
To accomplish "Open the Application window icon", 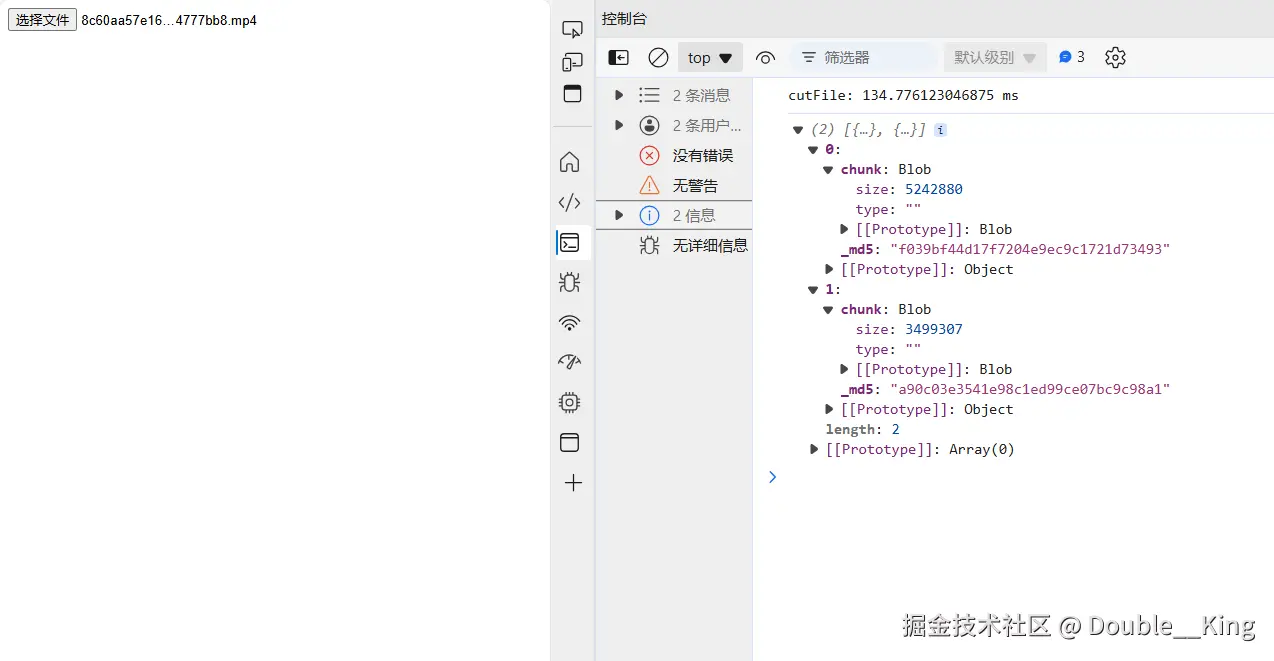I will (x=570, y=442).
